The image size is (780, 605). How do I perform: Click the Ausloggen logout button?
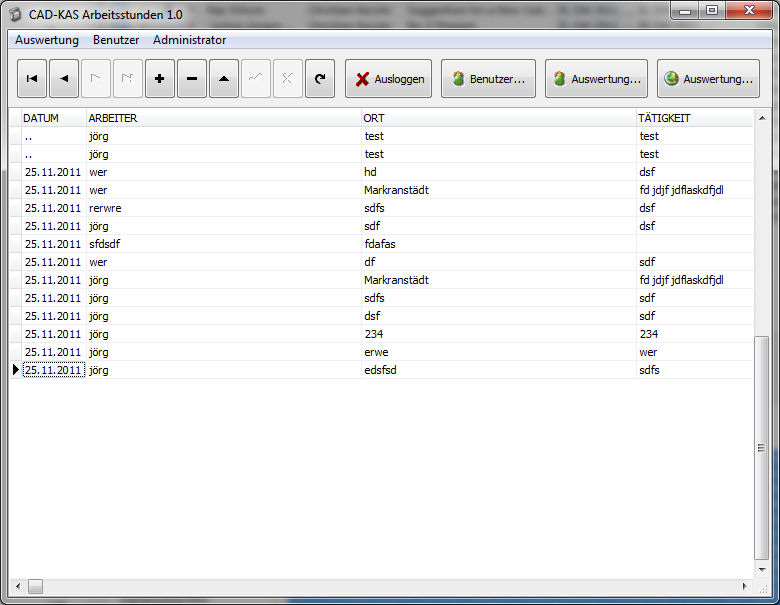389,79
